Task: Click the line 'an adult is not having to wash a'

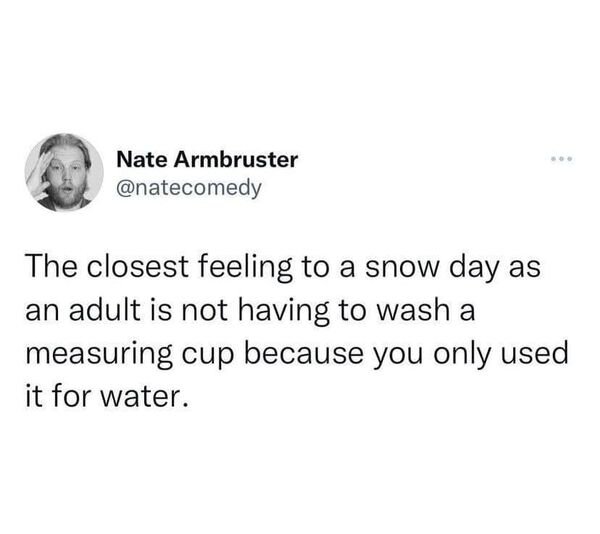Action: pyautogui.click(x=251, y=311)
